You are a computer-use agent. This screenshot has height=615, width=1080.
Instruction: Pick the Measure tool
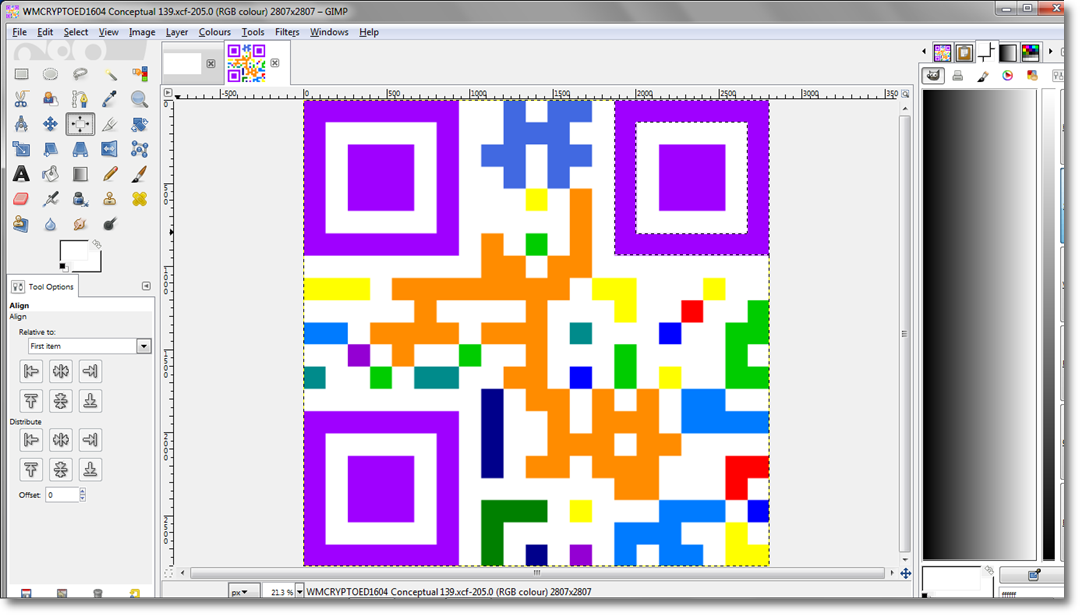tap(21, 124)
